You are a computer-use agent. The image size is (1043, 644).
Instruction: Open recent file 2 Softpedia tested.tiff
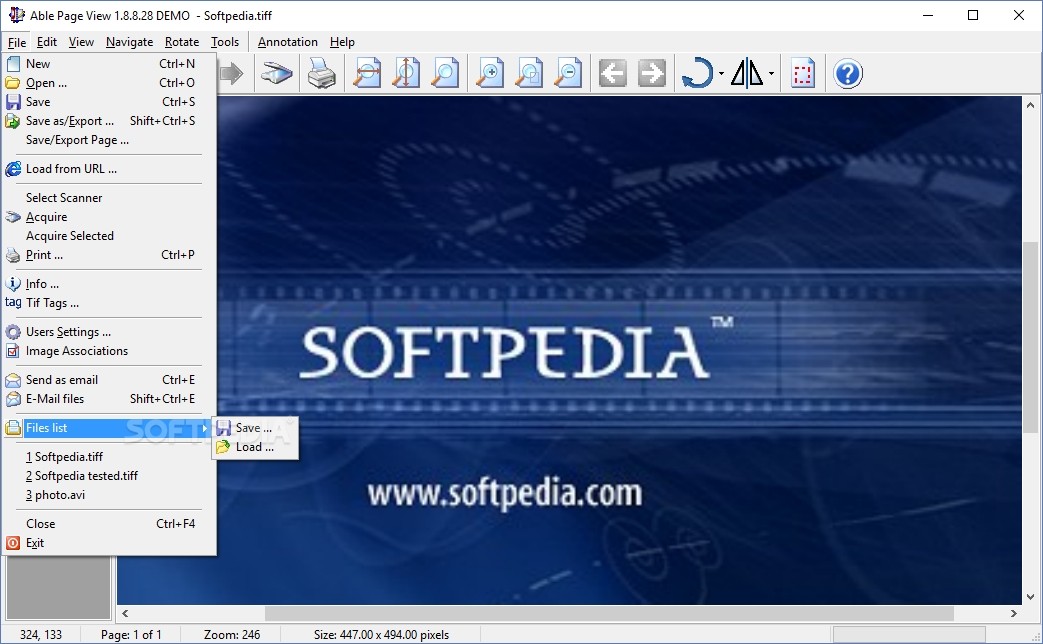109,476
